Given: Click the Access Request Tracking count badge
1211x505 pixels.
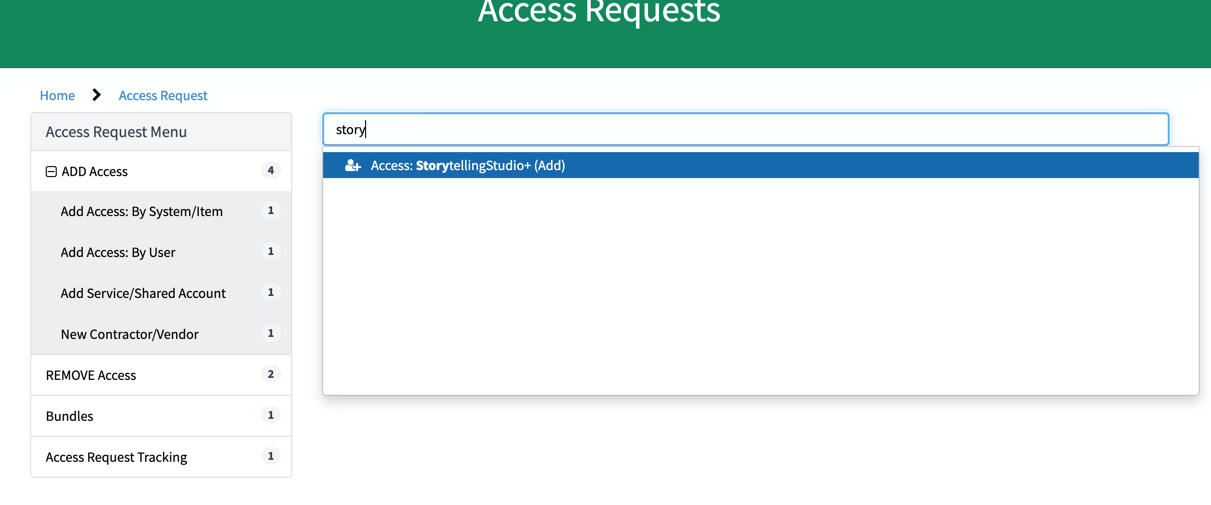Looking at the screenshot, I should [x=270, y=457].
